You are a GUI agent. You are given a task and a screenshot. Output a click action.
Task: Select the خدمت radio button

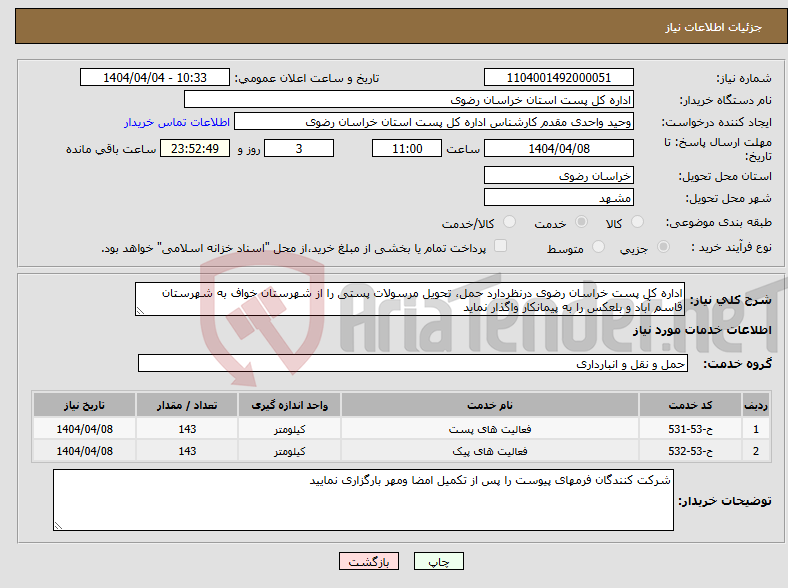[x=581, y=222]
